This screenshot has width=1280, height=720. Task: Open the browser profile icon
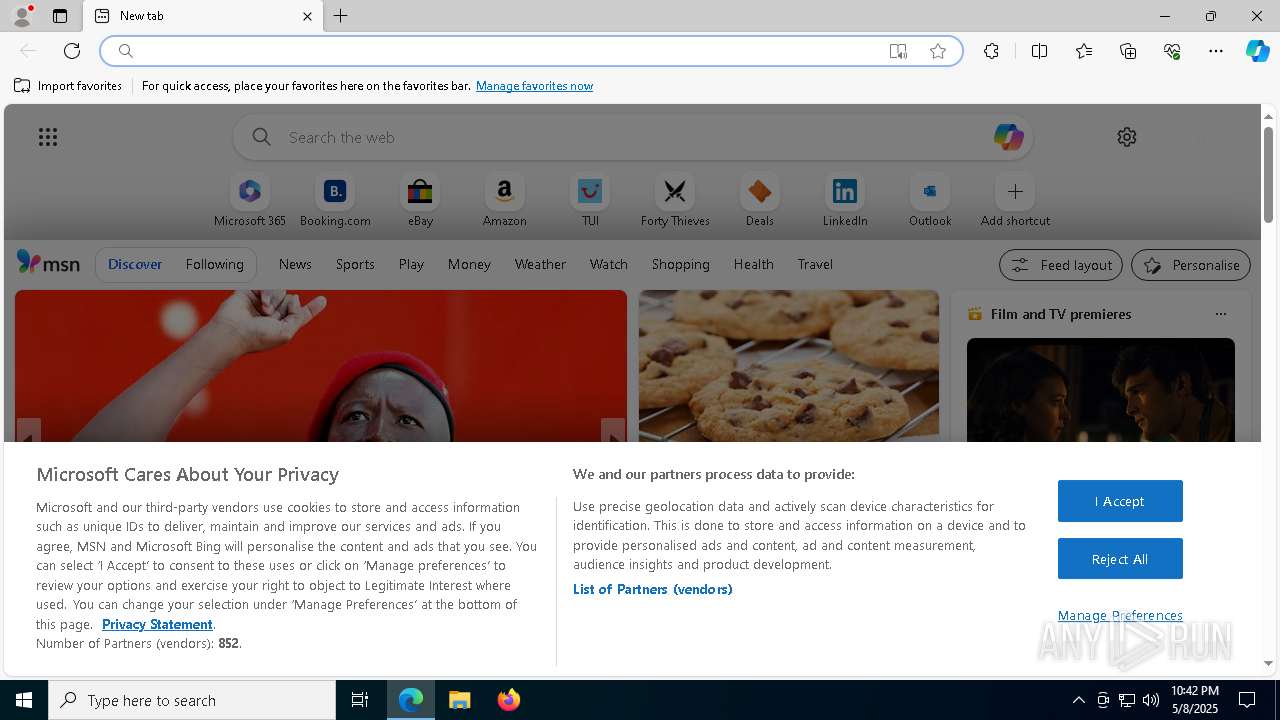pyautogui.click(x=21, y=16)
